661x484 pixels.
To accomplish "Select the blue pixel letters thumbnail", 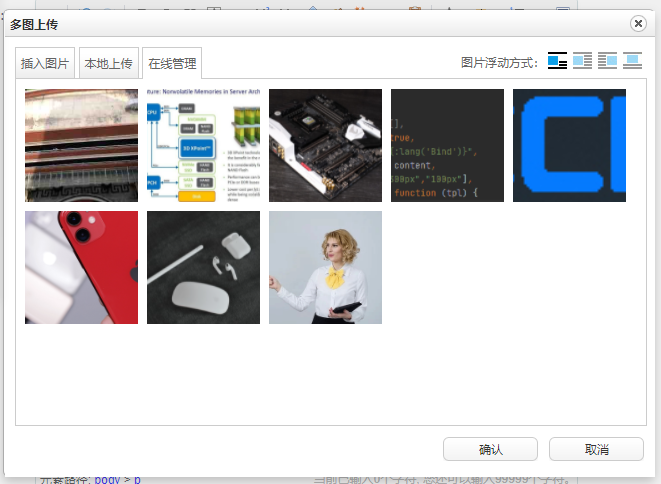I will (x=569, y=145).
